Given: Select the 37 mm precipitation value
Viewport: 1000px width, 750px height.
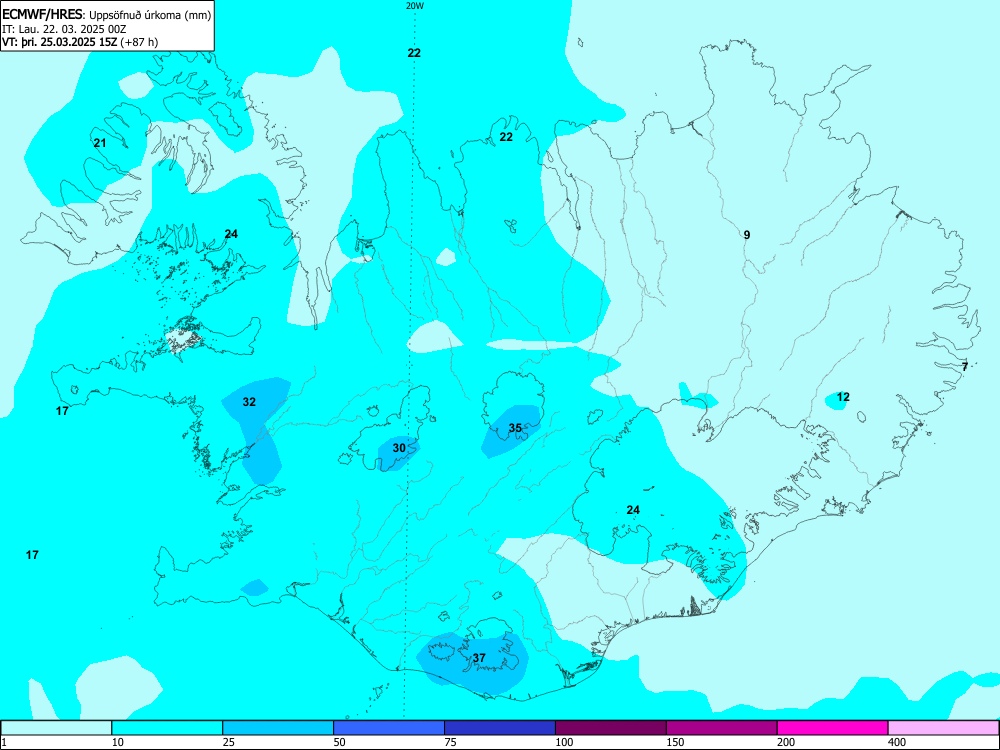Looking at the screenshot, I should (480, 658).
